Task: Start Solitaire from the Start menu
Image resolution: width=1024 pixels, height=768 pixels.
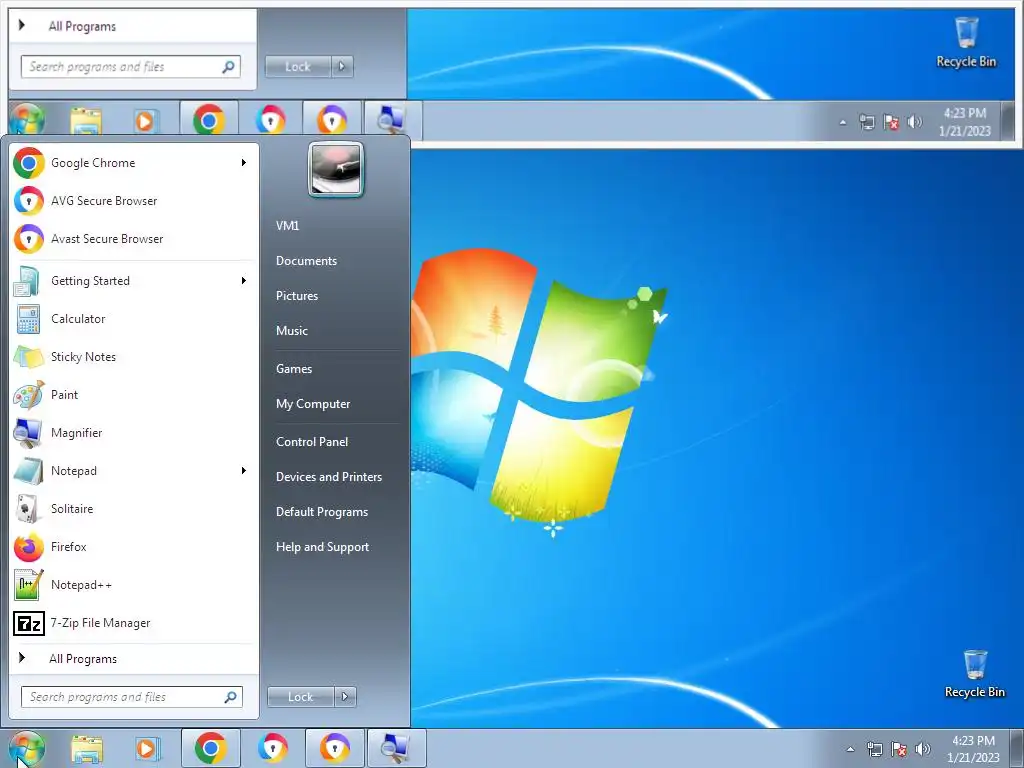Action: (x=134, y=508)
